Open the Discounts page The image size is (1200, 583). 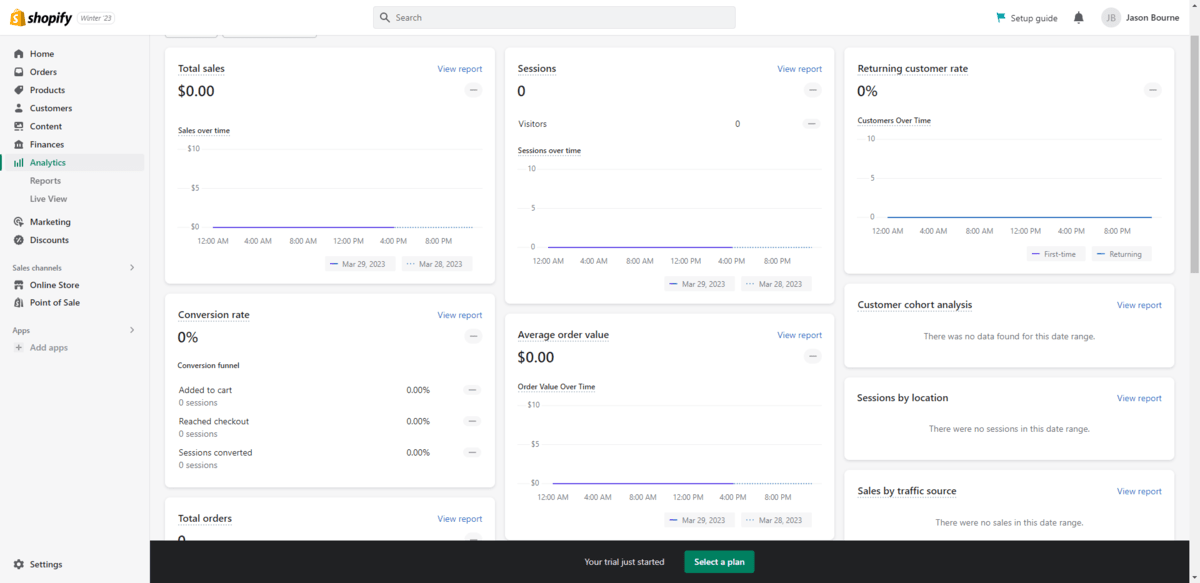(49, 239)
